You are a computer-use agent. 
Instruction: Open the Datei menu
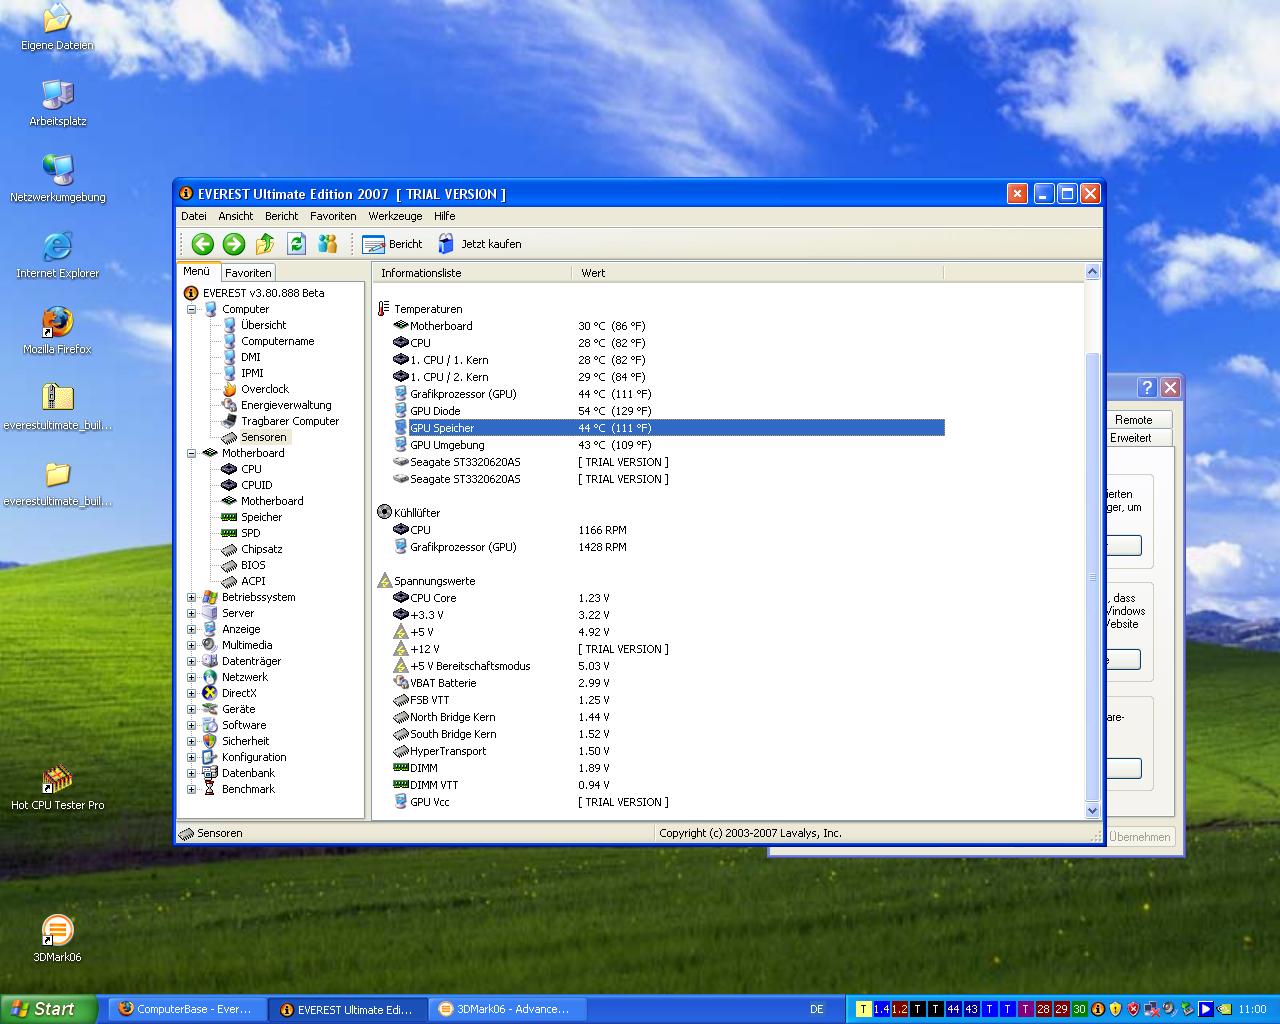click(194, 216)
